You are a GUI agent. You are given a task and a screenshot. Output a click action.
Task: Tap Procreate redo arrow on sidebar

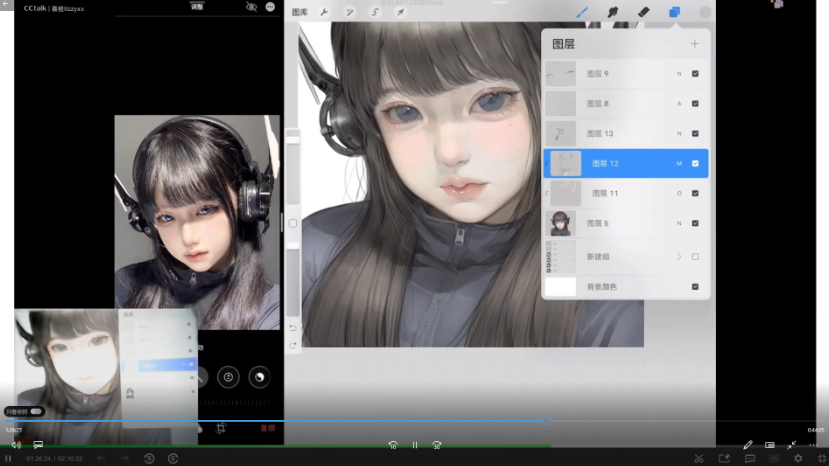point(293,345)
